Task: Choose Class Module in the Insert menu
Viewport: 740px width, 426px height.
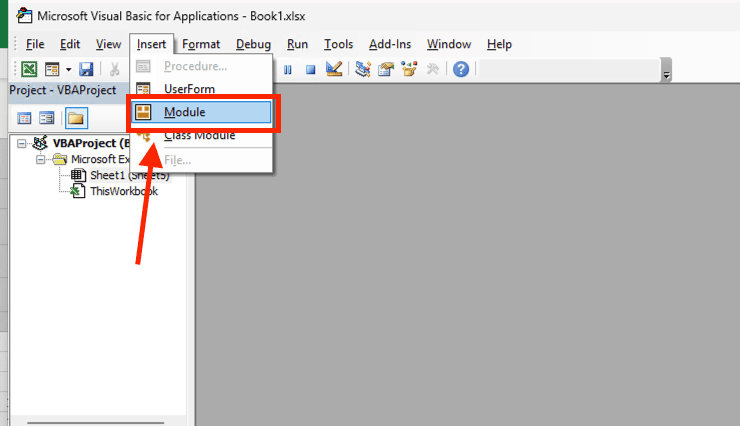Action: point(202,136)
